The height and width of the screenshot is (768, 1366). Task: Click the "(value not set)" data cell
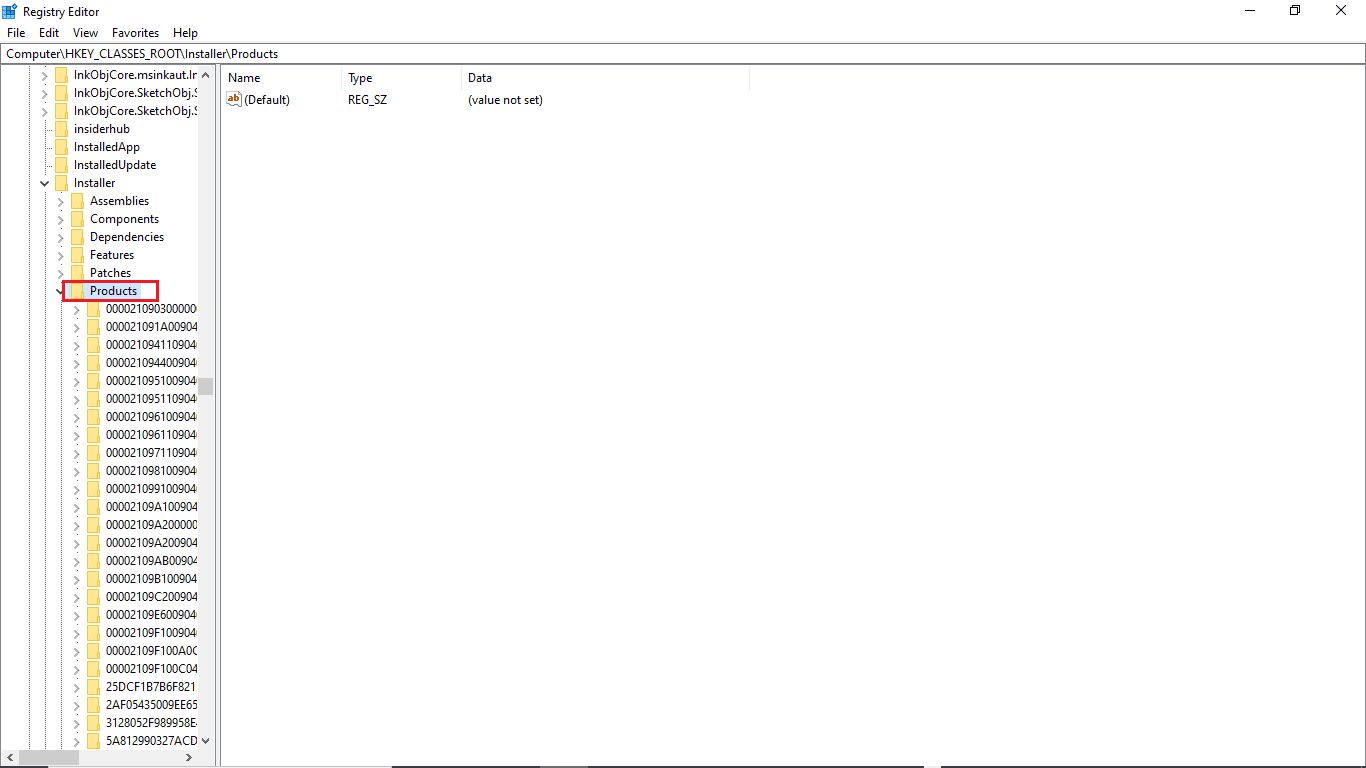click(x=505, y=100)
